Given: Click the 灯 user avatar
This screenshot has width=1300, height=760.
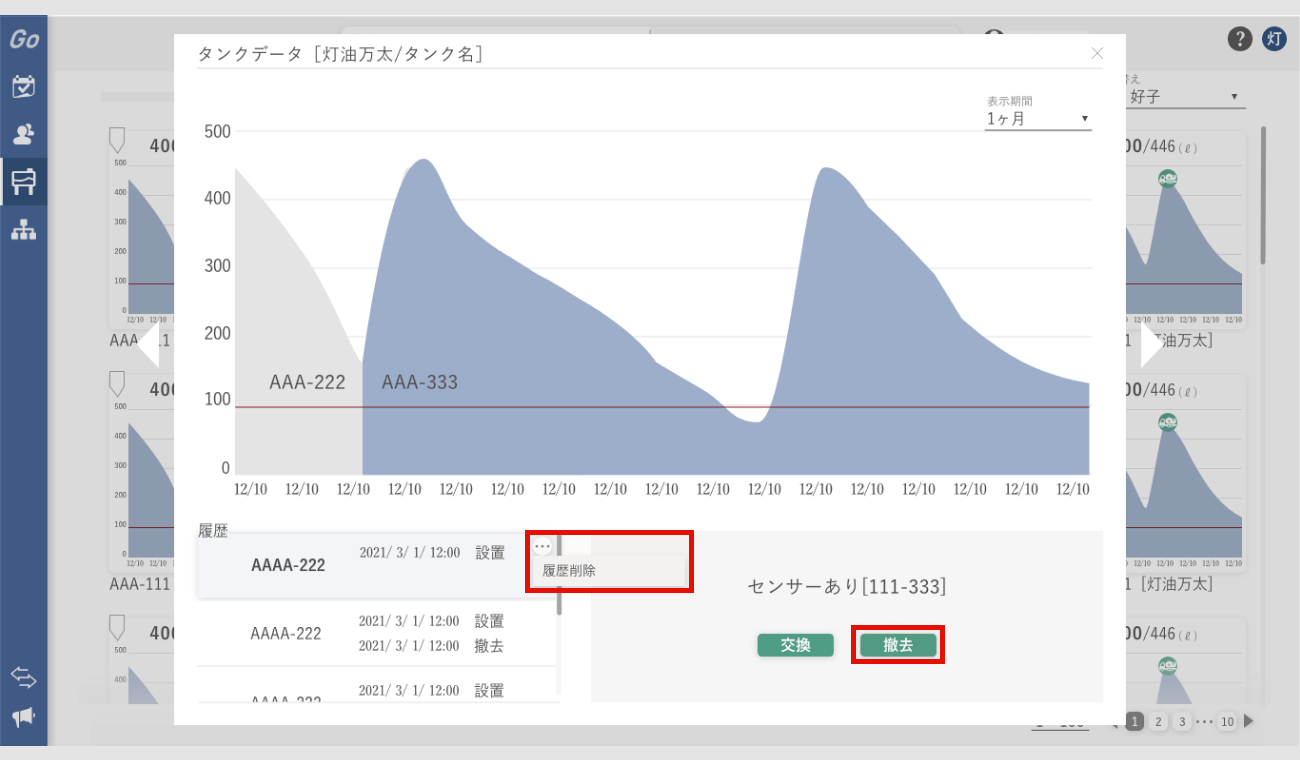Looking at the screenshot, I should (1274, 39).
